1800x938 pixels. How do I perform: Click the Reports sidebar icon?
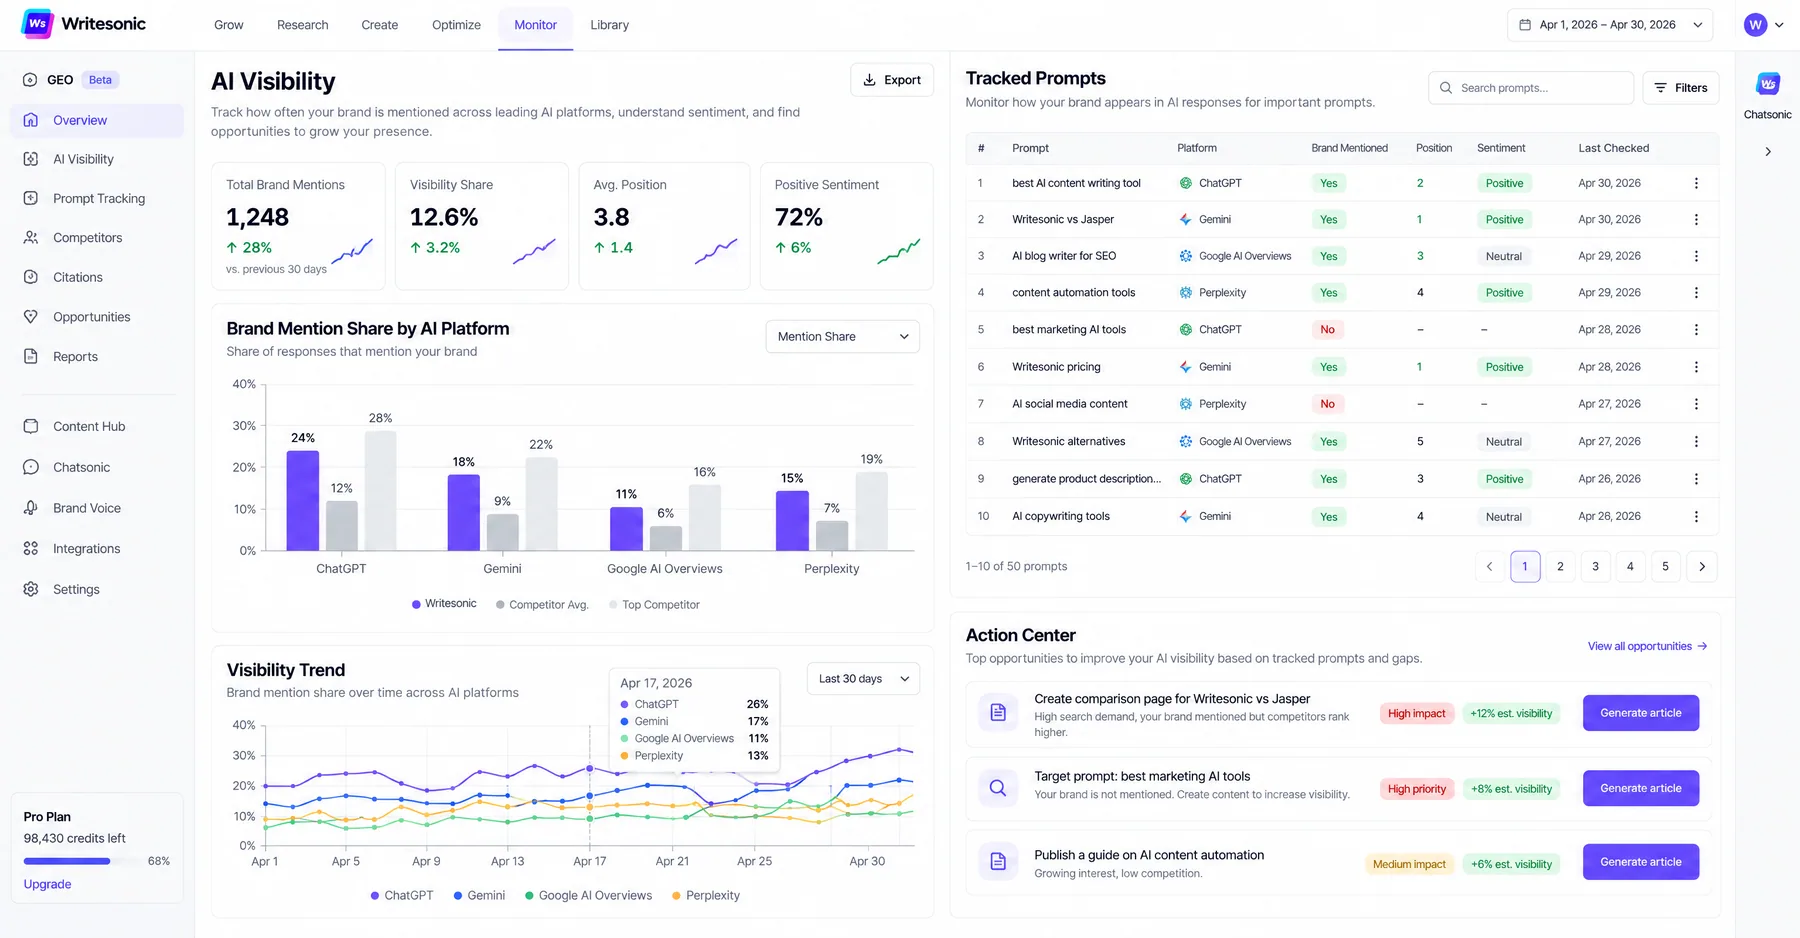31,357
